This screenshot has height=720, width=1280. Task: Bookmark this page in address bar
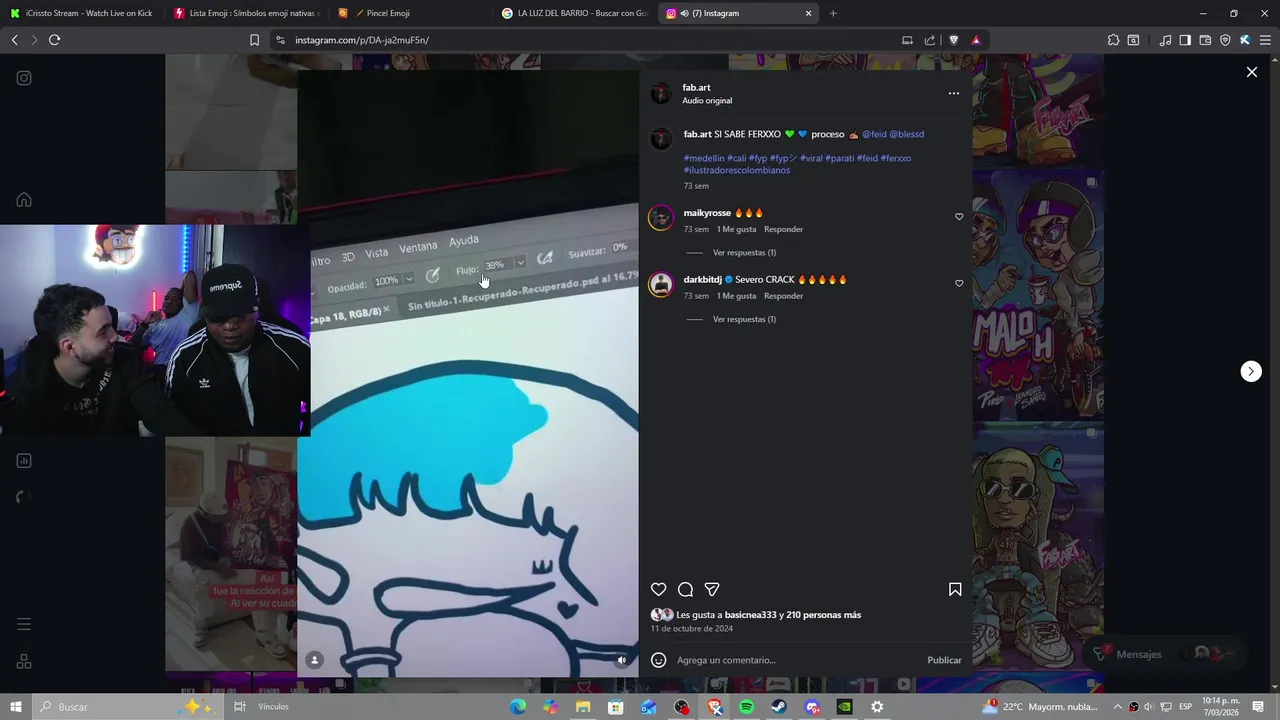(x=254, y=40)
